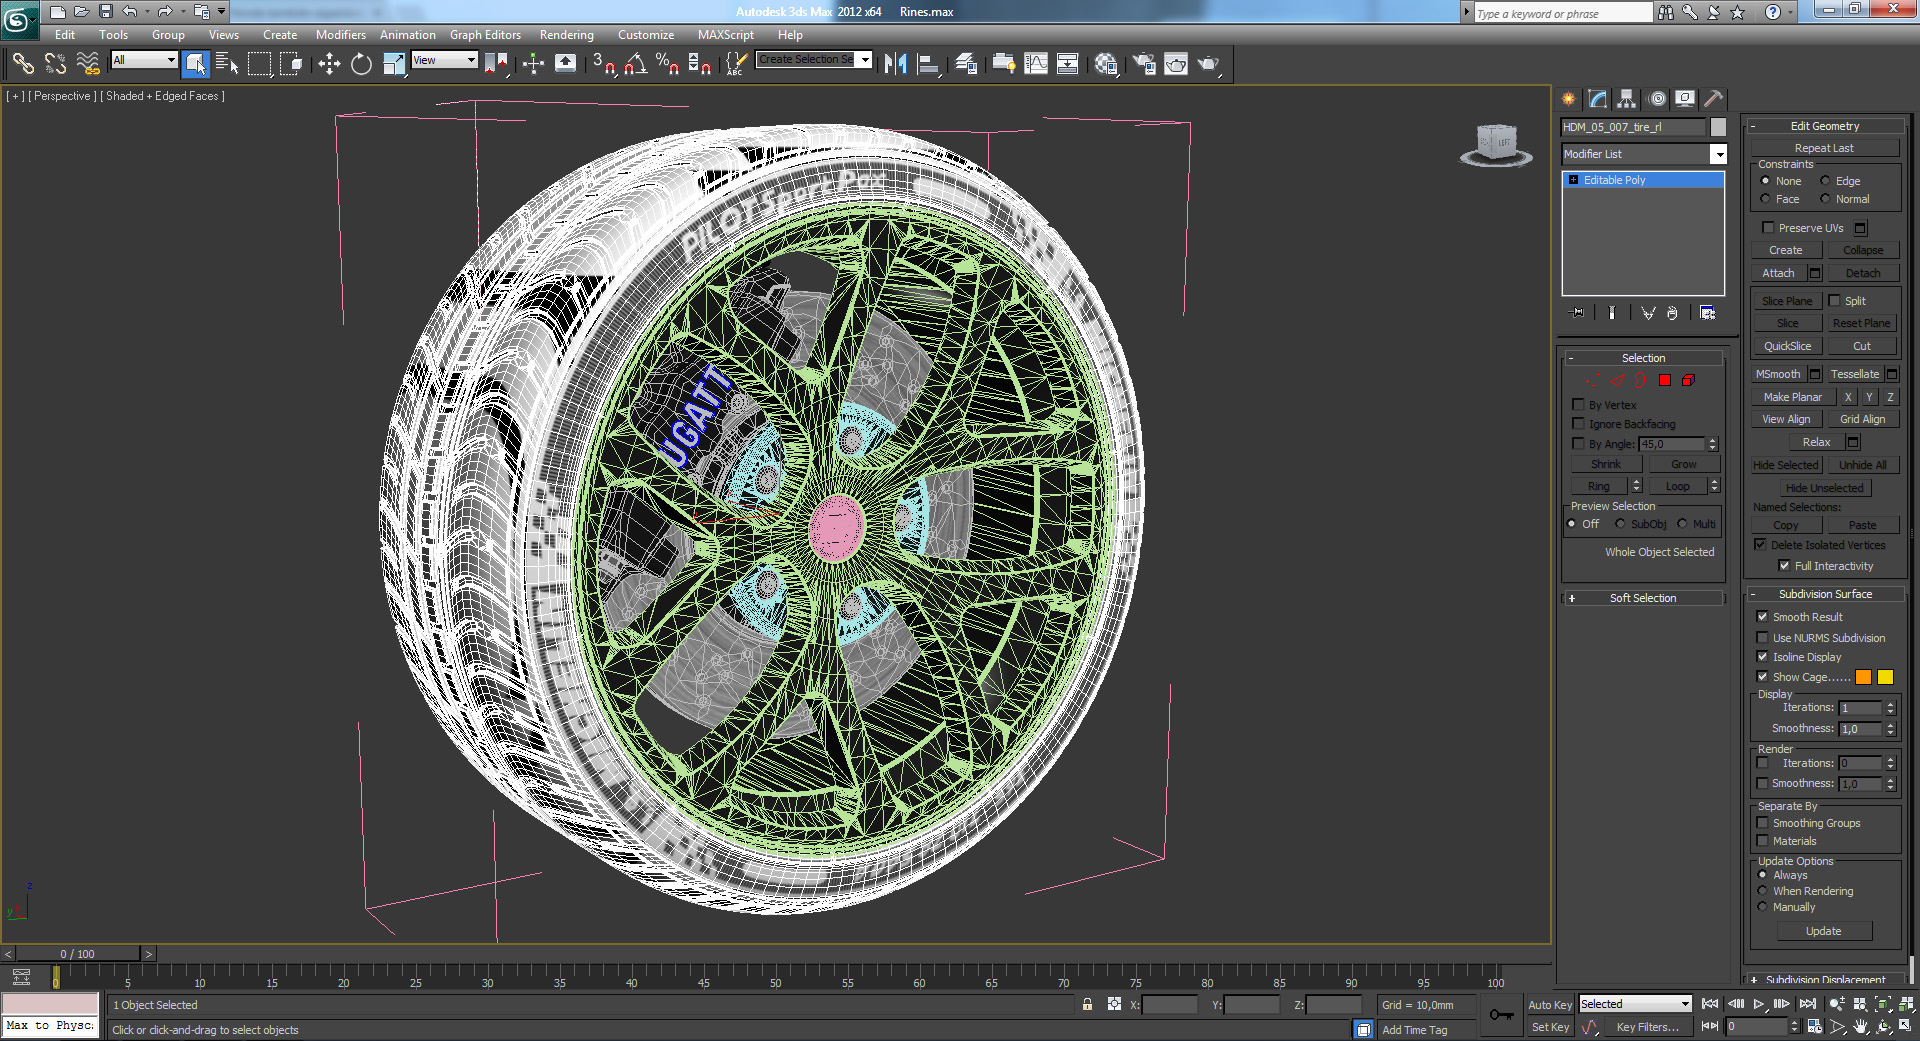Select Element sub-object level icon
This screenshot has width=1920, height=1041.
click(1688, 380)
